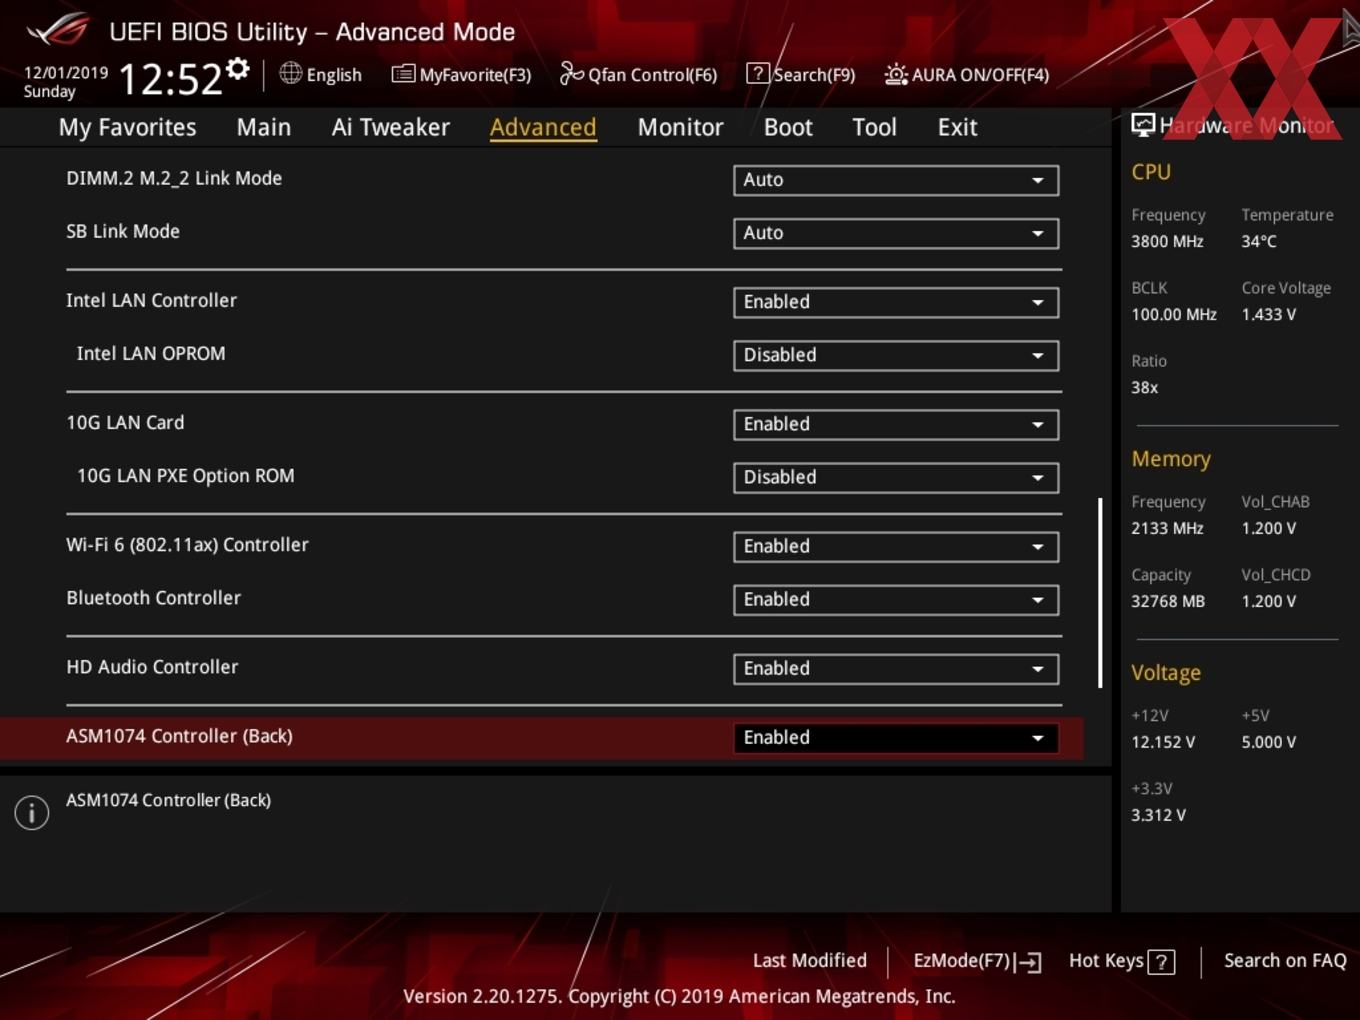Open clock settings gear icon
This screenshot has height=1020, width=1360.
tap(238, 69)
